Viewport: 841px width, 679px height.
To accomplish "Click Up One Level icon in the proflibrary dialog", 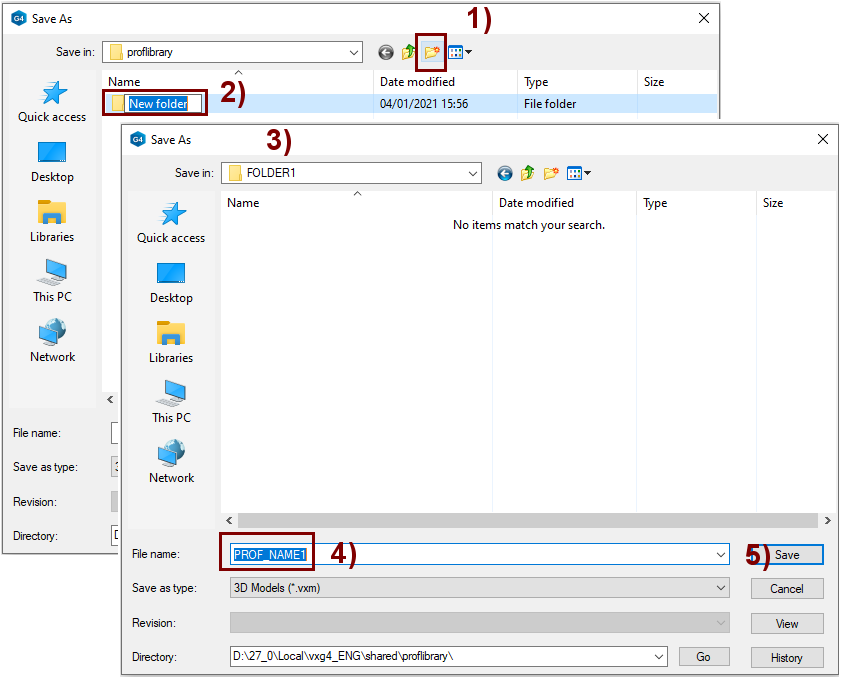I will [409, 52].
